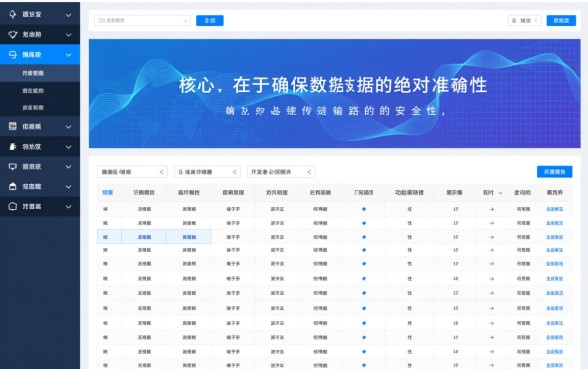Expand the sidebar menu with the pin icon

click(x=69, y=15)
